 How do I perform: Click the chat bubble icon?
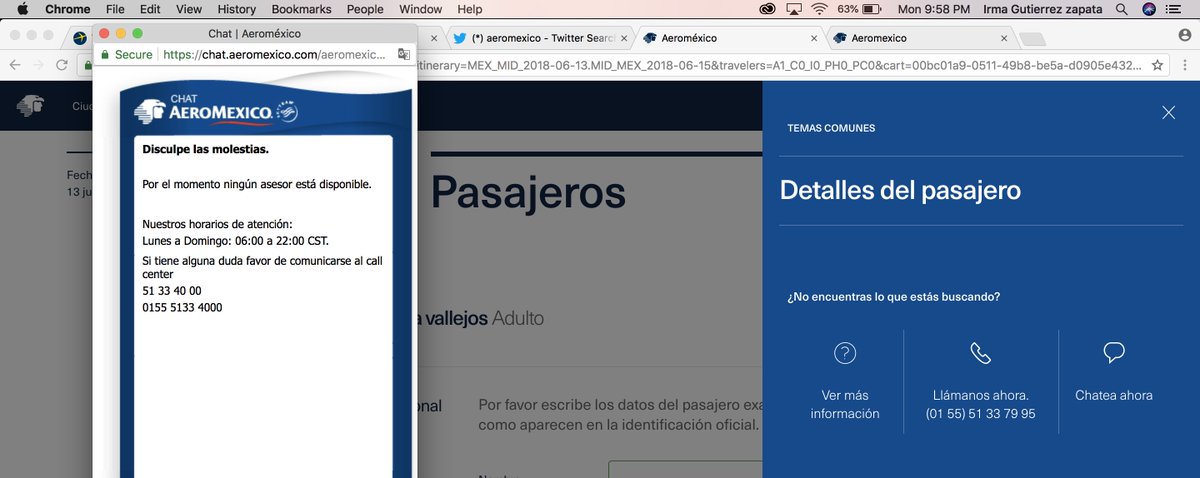click(1114, 353)
